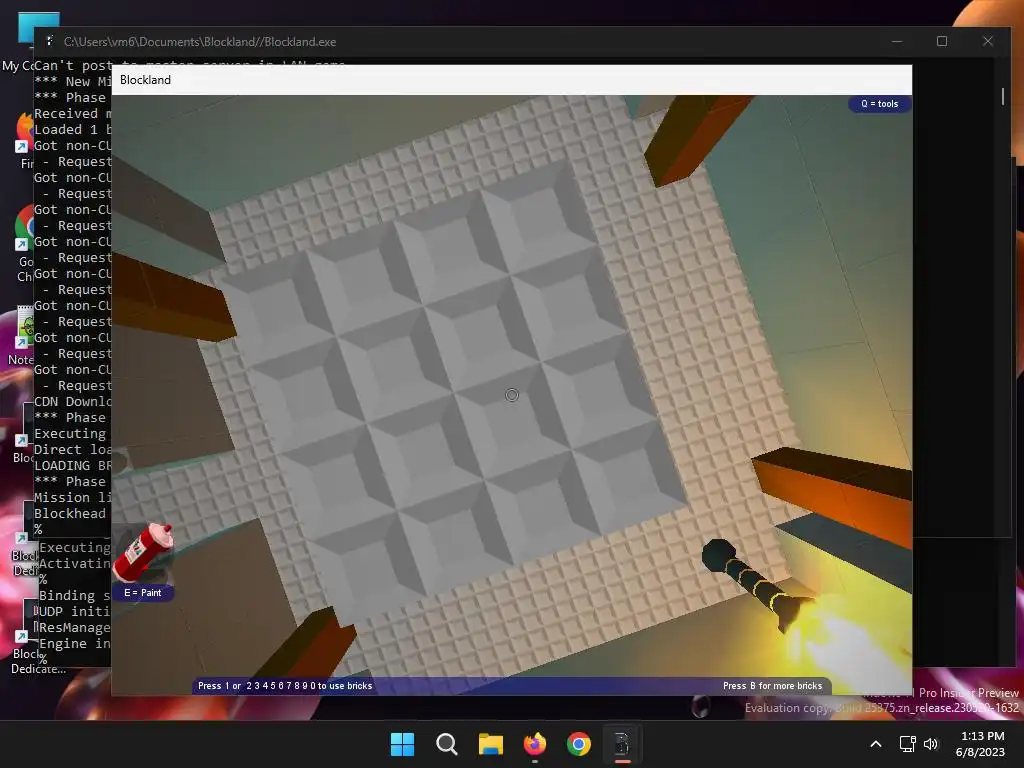Click the console window scrollbar thumb

[x=1002, y=96]
